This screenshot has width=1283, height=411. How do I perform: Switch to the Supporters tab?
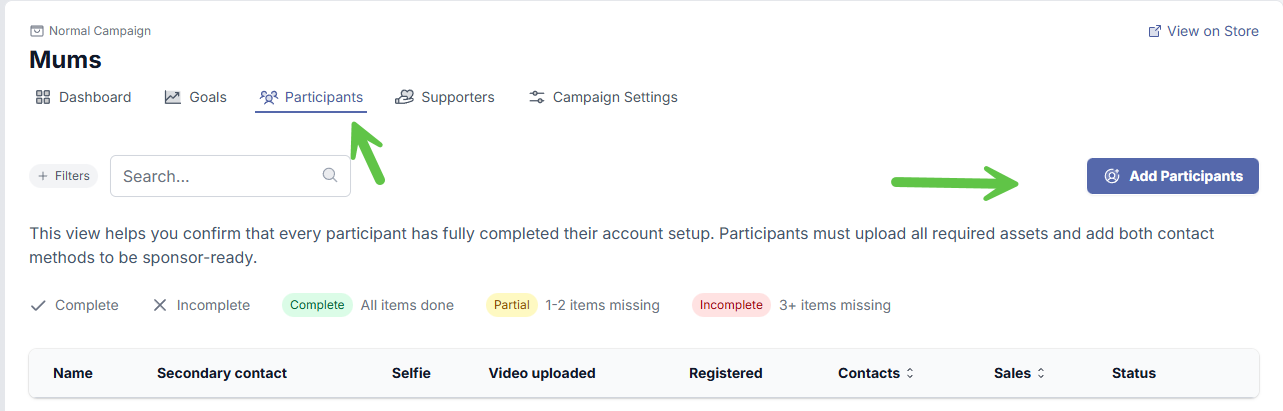pyautogui.click(x=457, y=97)
